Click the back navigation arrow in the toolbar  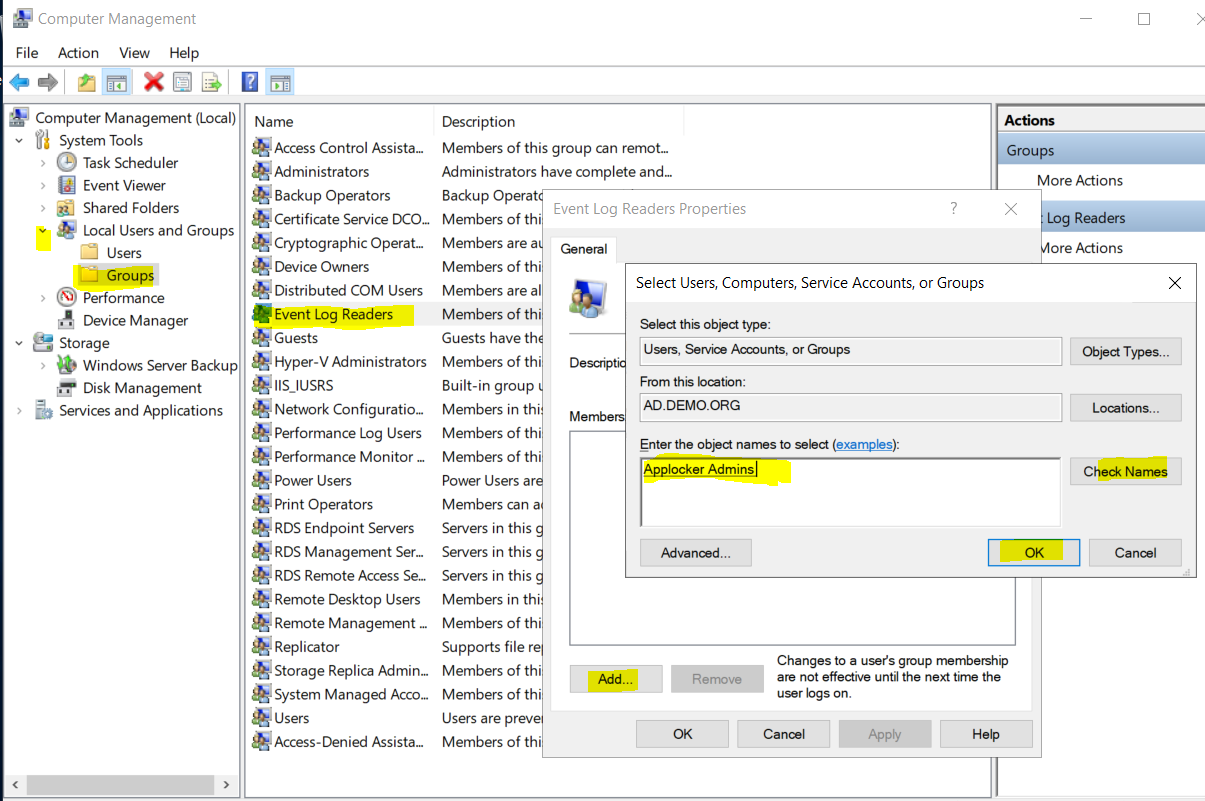pos(19,81)
